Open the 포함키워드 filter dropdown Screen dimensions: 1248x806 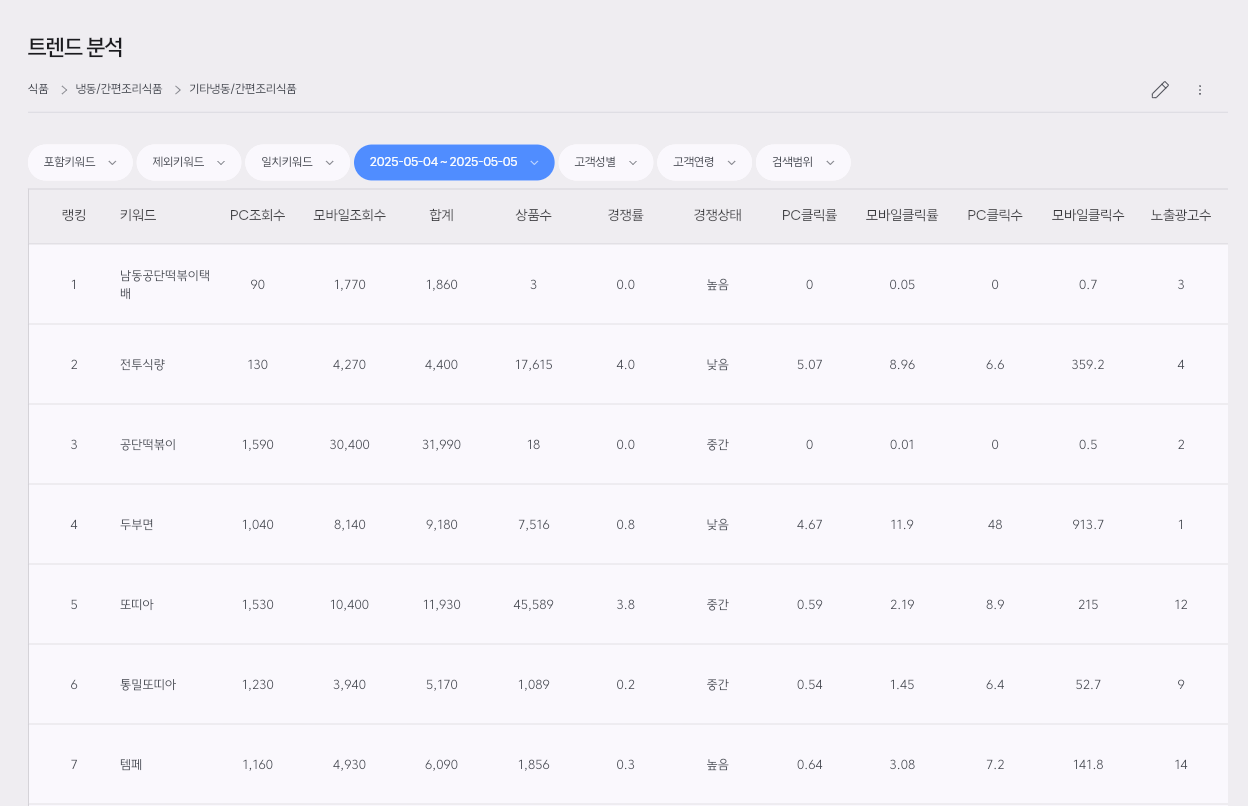coord(80,162)
